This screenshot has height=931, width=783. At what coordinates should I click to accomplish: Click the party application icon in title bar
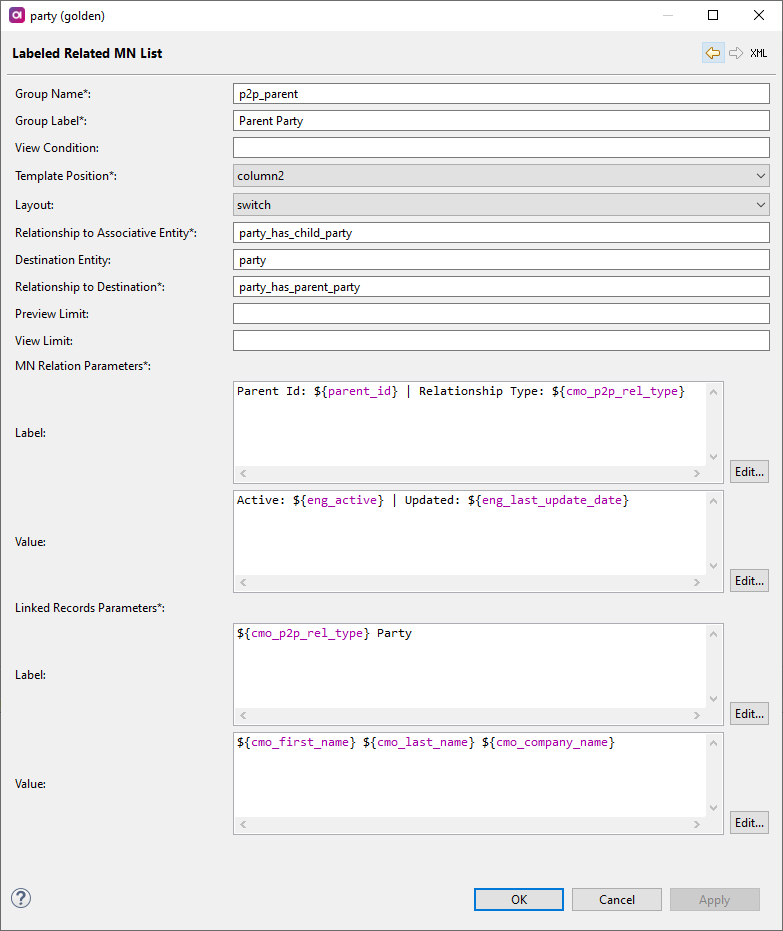(16, 16)
